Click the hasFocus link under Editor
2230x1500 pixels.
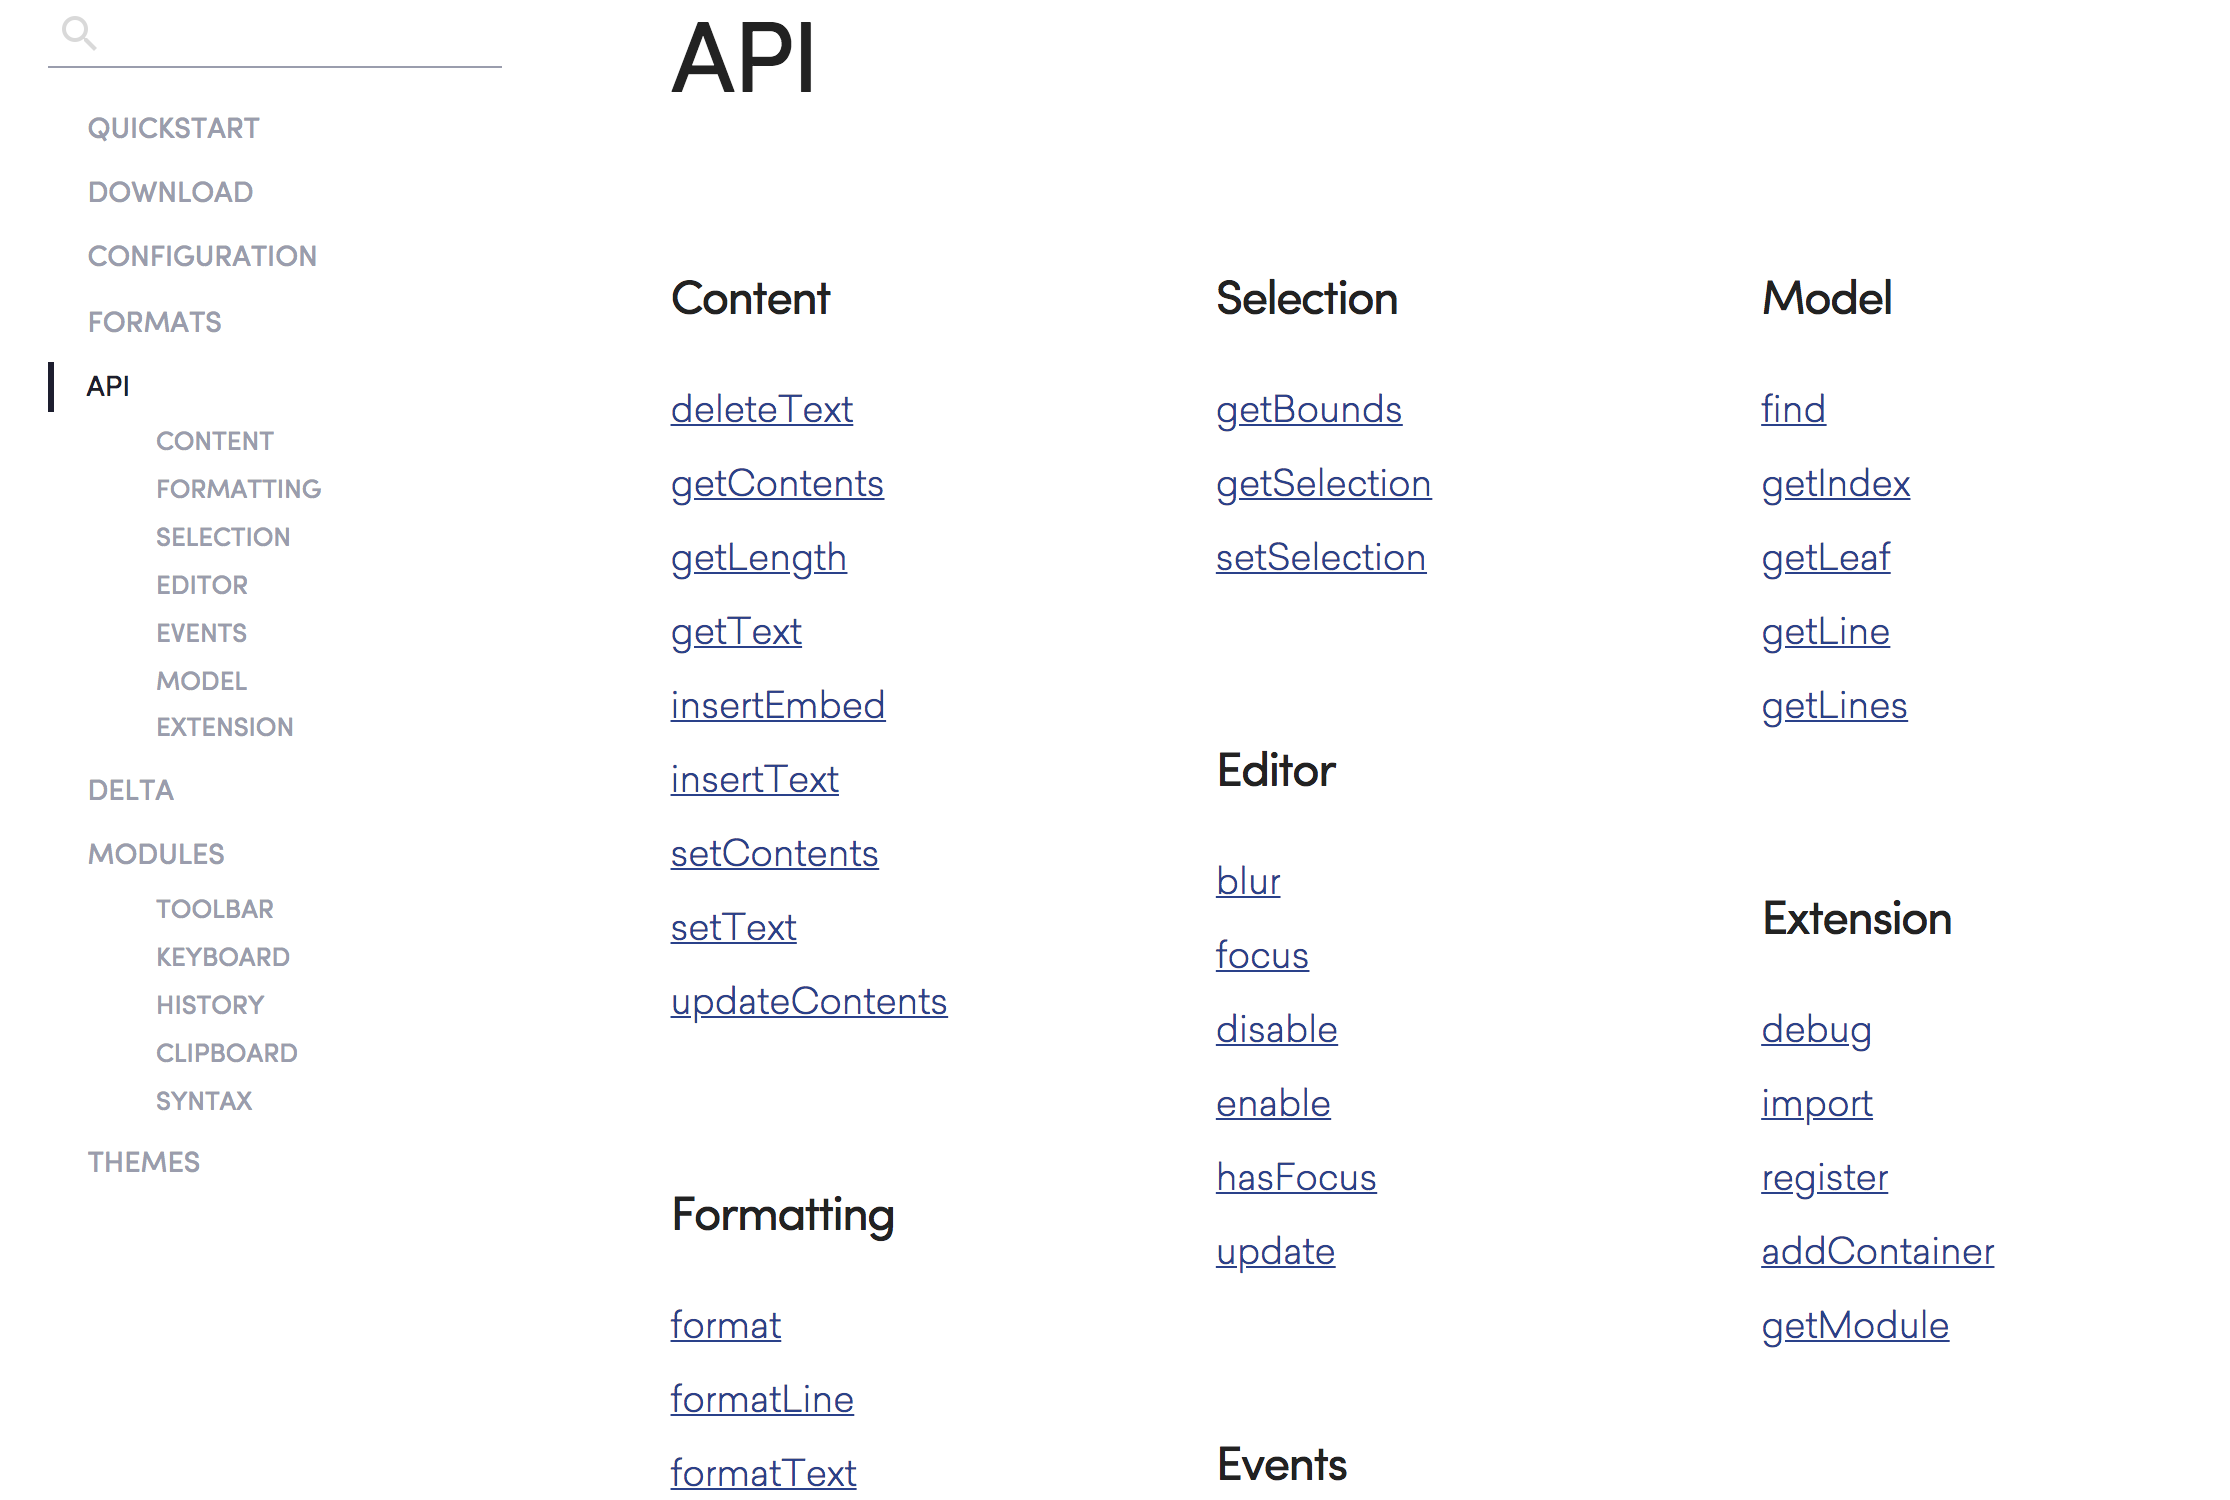[1295, 1177]
